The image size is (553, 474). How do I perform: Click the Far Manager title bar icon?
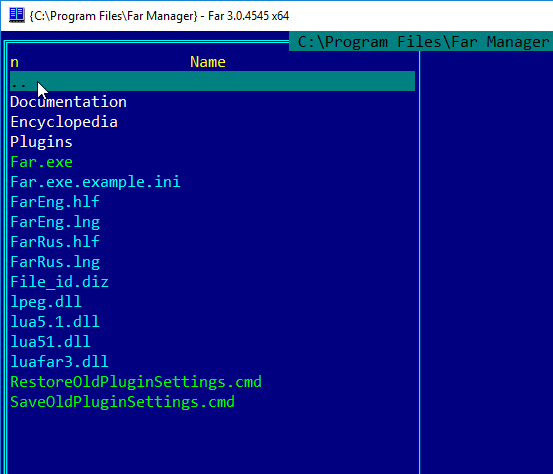pos(17,16)
